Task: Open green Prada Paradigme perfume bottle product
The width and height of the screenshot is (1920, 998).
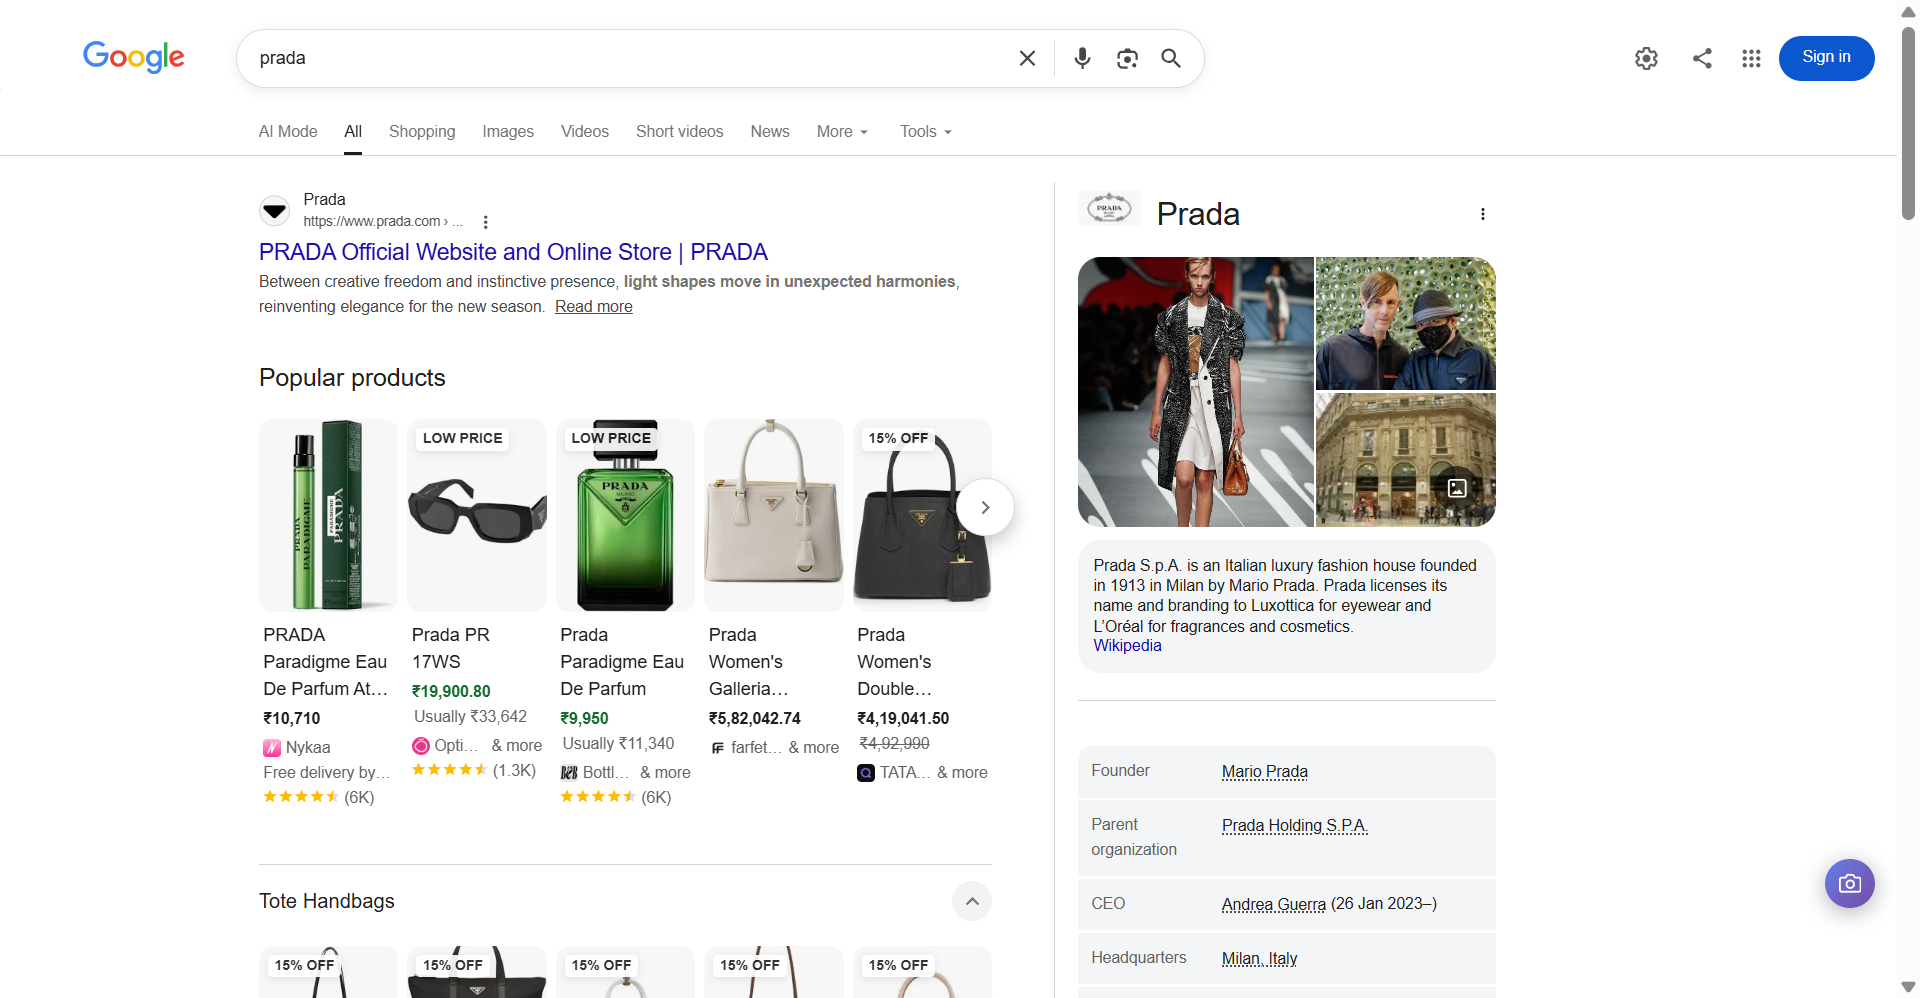Action: [x=625, y=515]
